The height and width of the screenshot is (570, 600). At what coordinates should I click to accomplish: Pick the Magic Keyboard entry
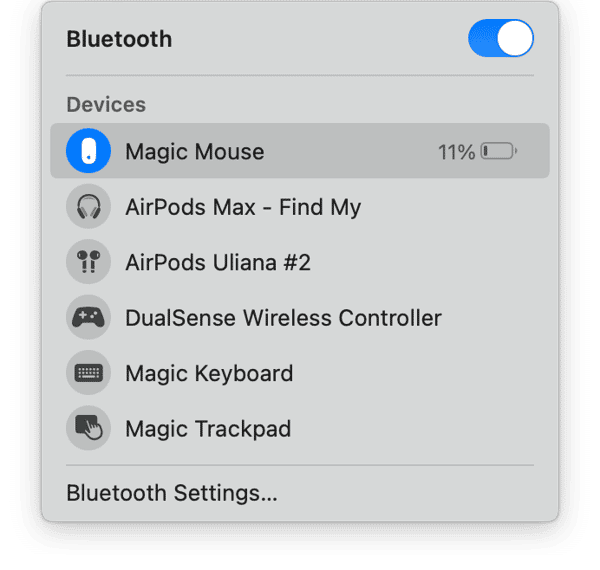tap(209, 374)
